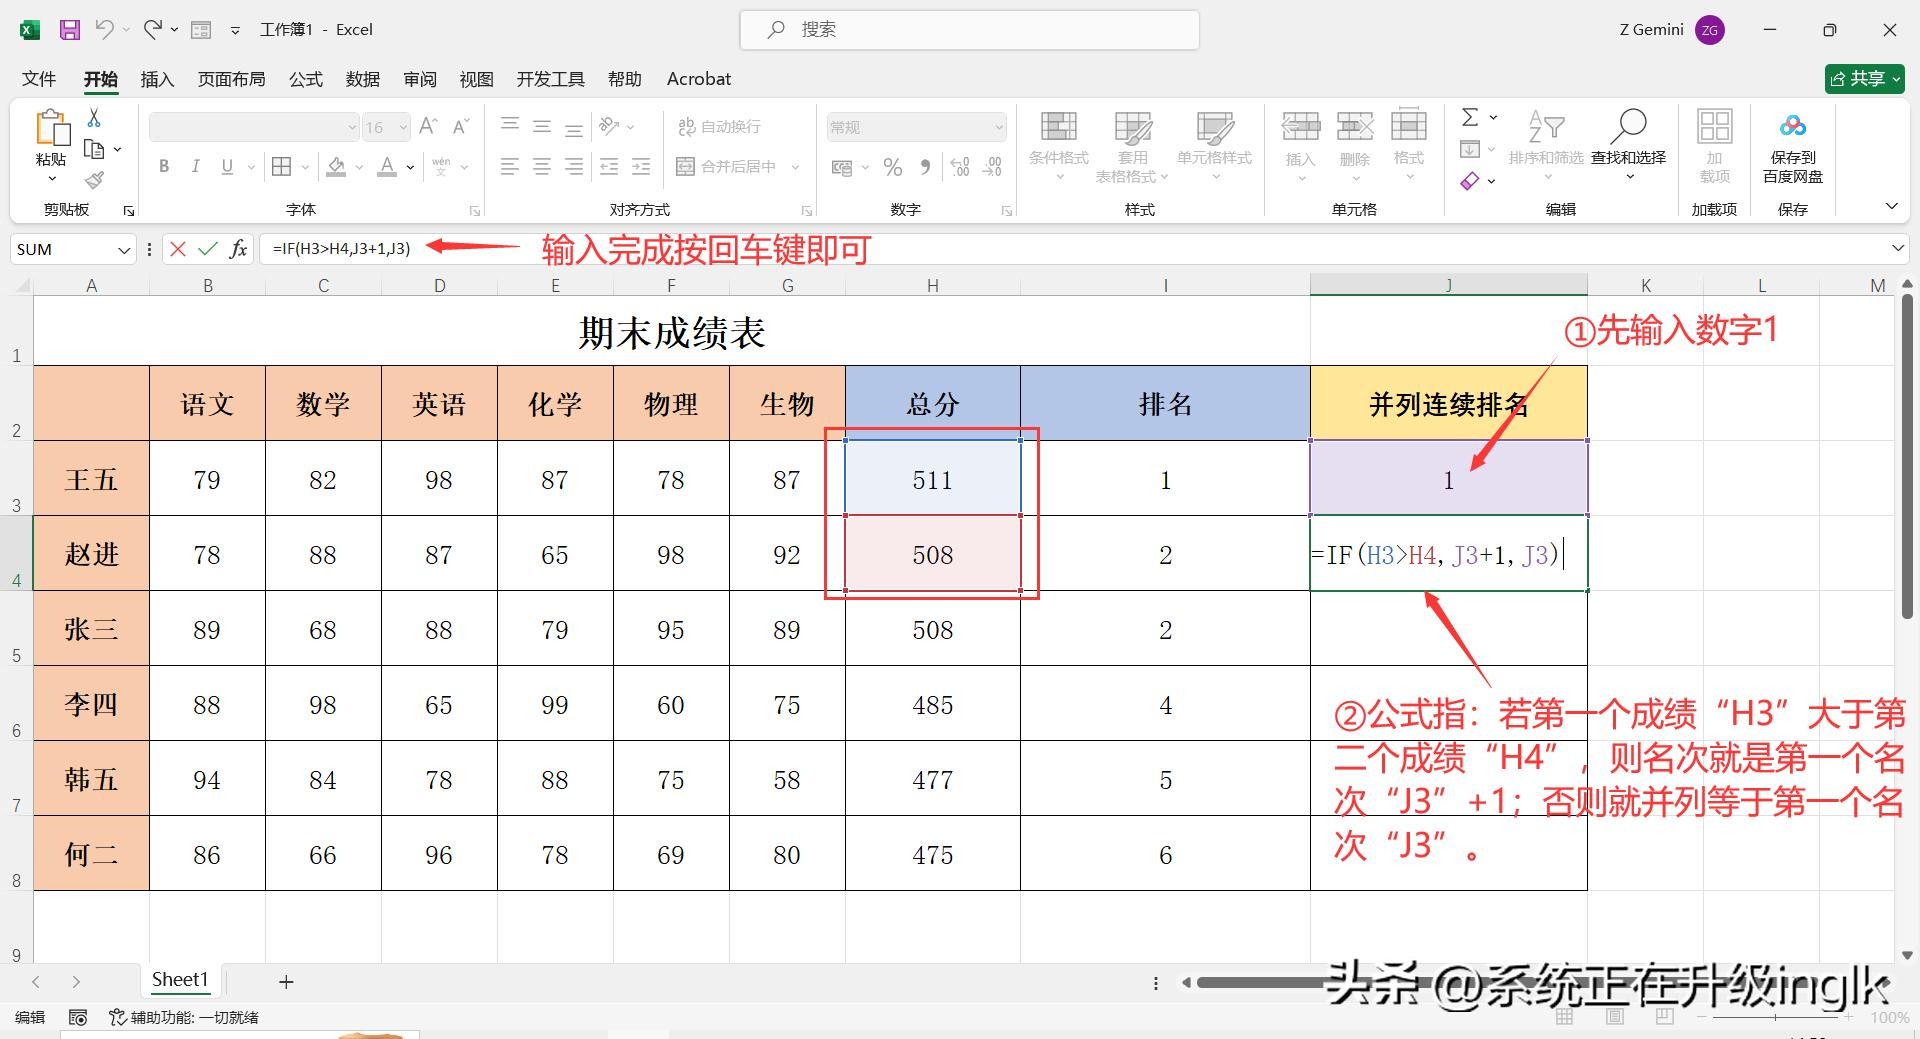Click the Cut scissors icon
Screen dimensions: 1920x1039
pyautogui.click(x=94, y=118)
